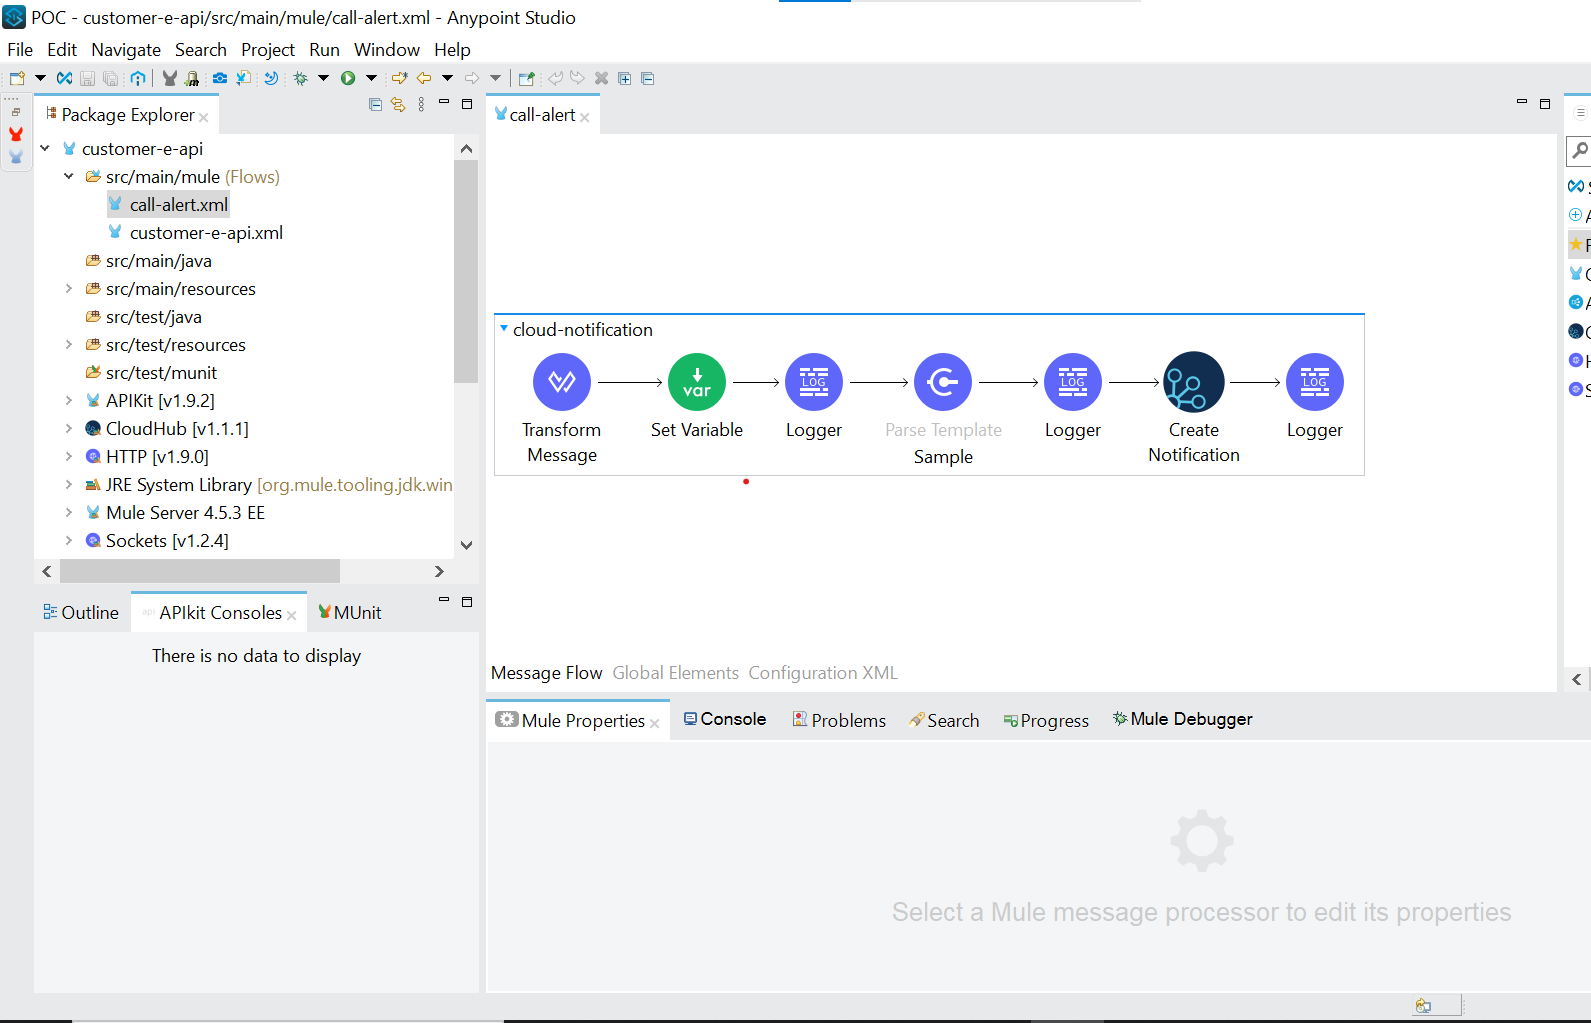This screenshot has width=1591, height=1023.
Task: Switch to Configuration XML view
Action: tap(823, 673)
